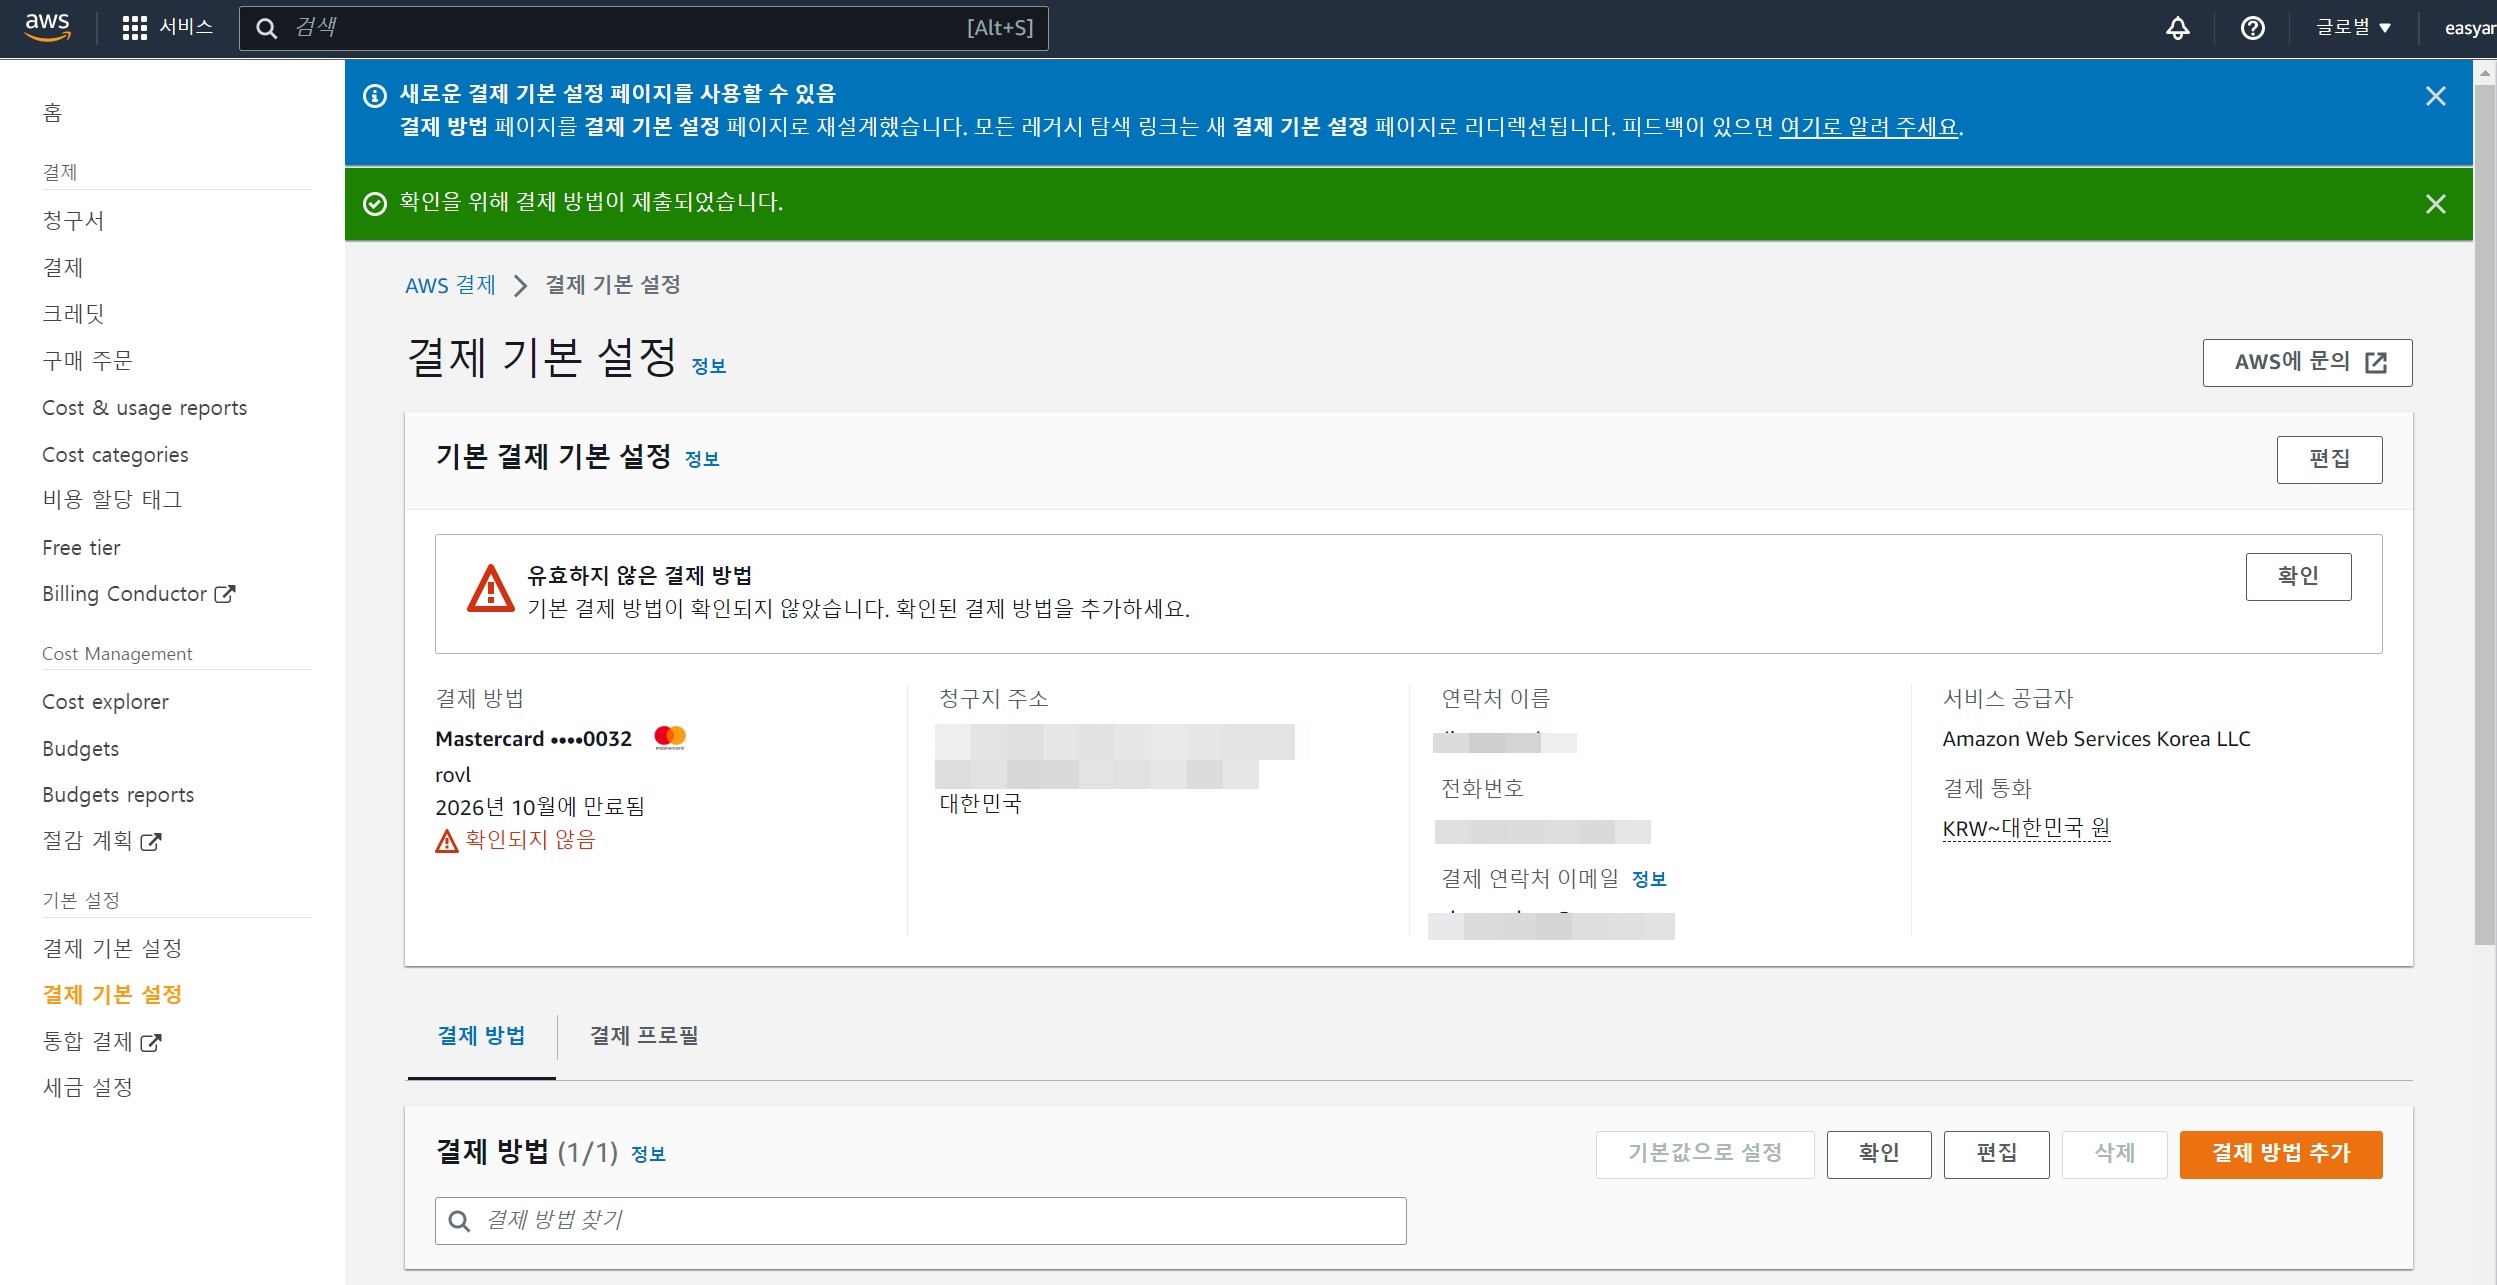This screenshot has height=1285, width=2497.
Task: Close the blue info banner
Action: point(2435,96)
